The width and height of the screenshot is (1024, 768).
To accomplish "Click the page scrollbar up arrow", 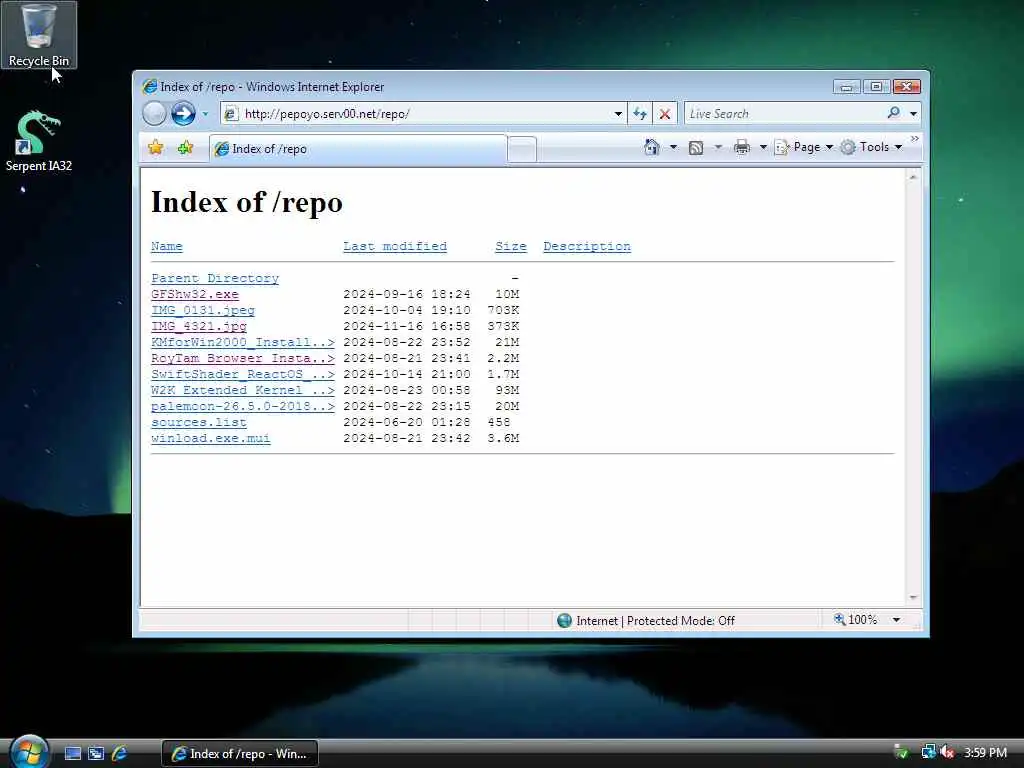I will pyautogui.click(x=913, y=177).
